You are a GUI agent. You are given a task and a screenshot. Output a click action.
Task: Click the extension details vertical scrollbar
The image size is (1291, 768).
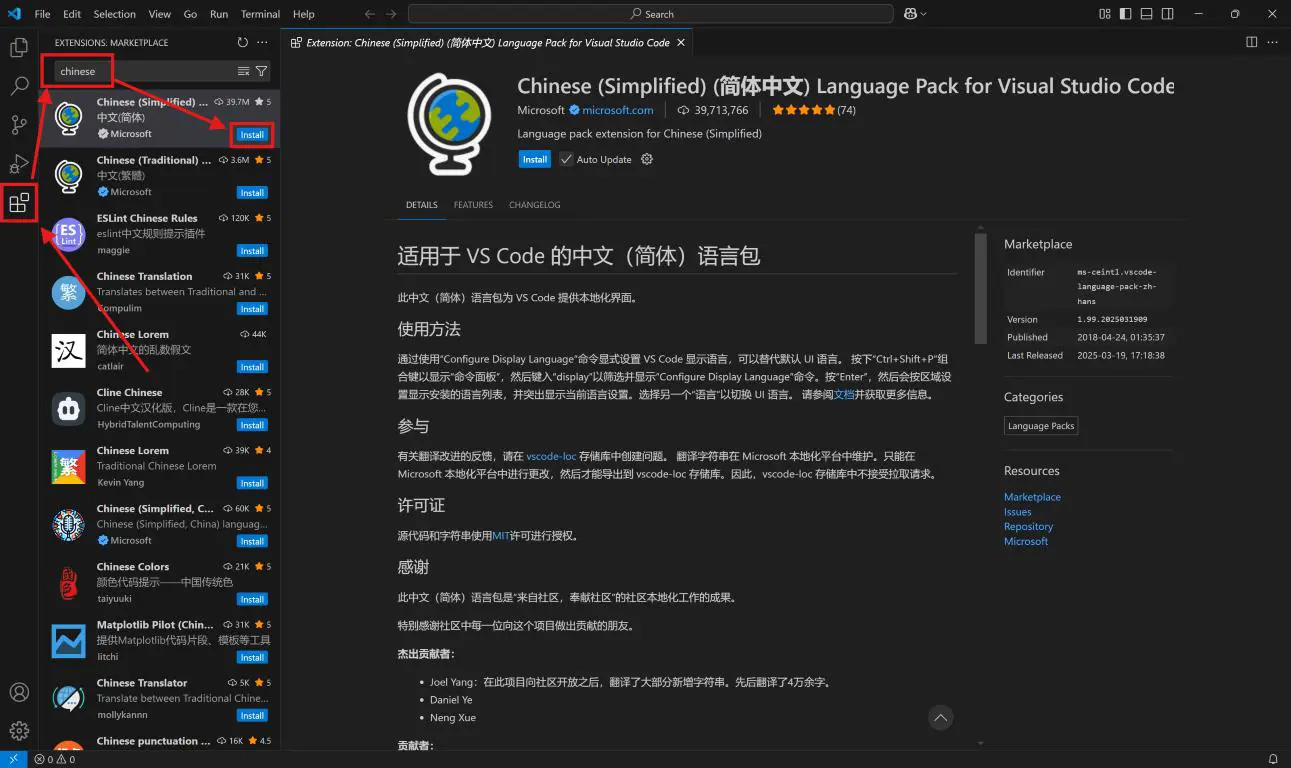[x=981, y=290]
